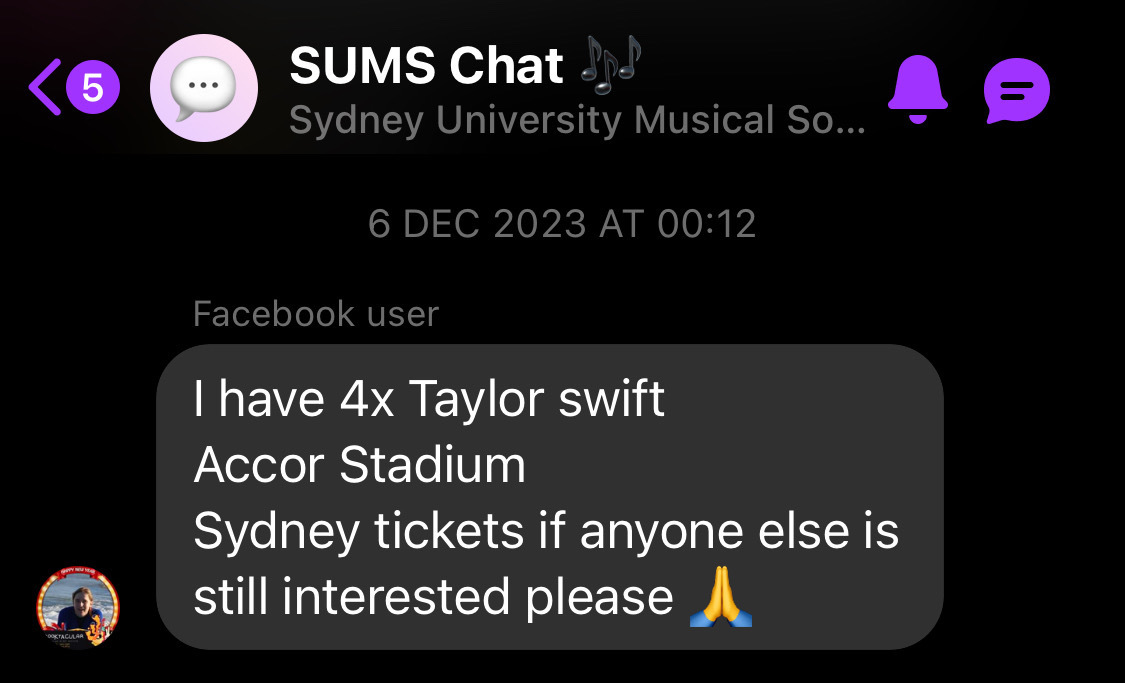The height and width of the screenshot is (683, 1125).
Task: Tap the praying hands emoji in message
Action: [720, 598]
